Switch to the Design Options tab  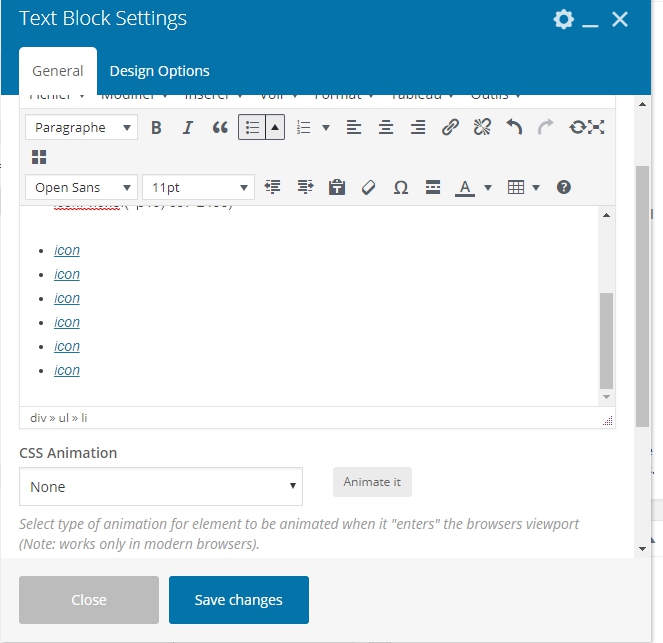(159, 71)
